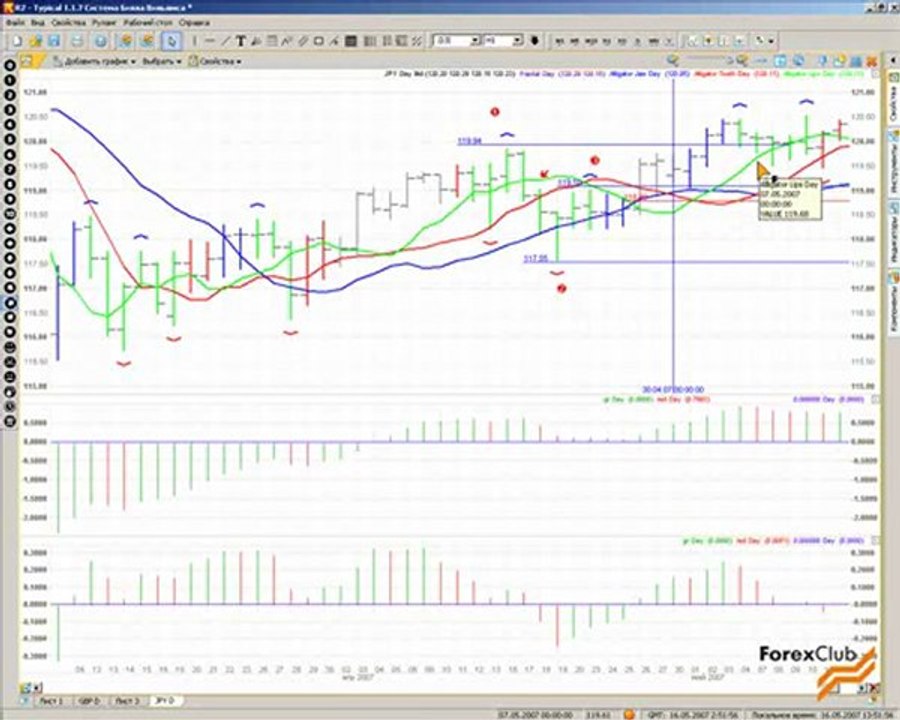This screenshot has width=900, height=720.
Task: Click the blue globe refresh icon in chart toolbar
Action: pyautogui.click(x=798, y=61)
